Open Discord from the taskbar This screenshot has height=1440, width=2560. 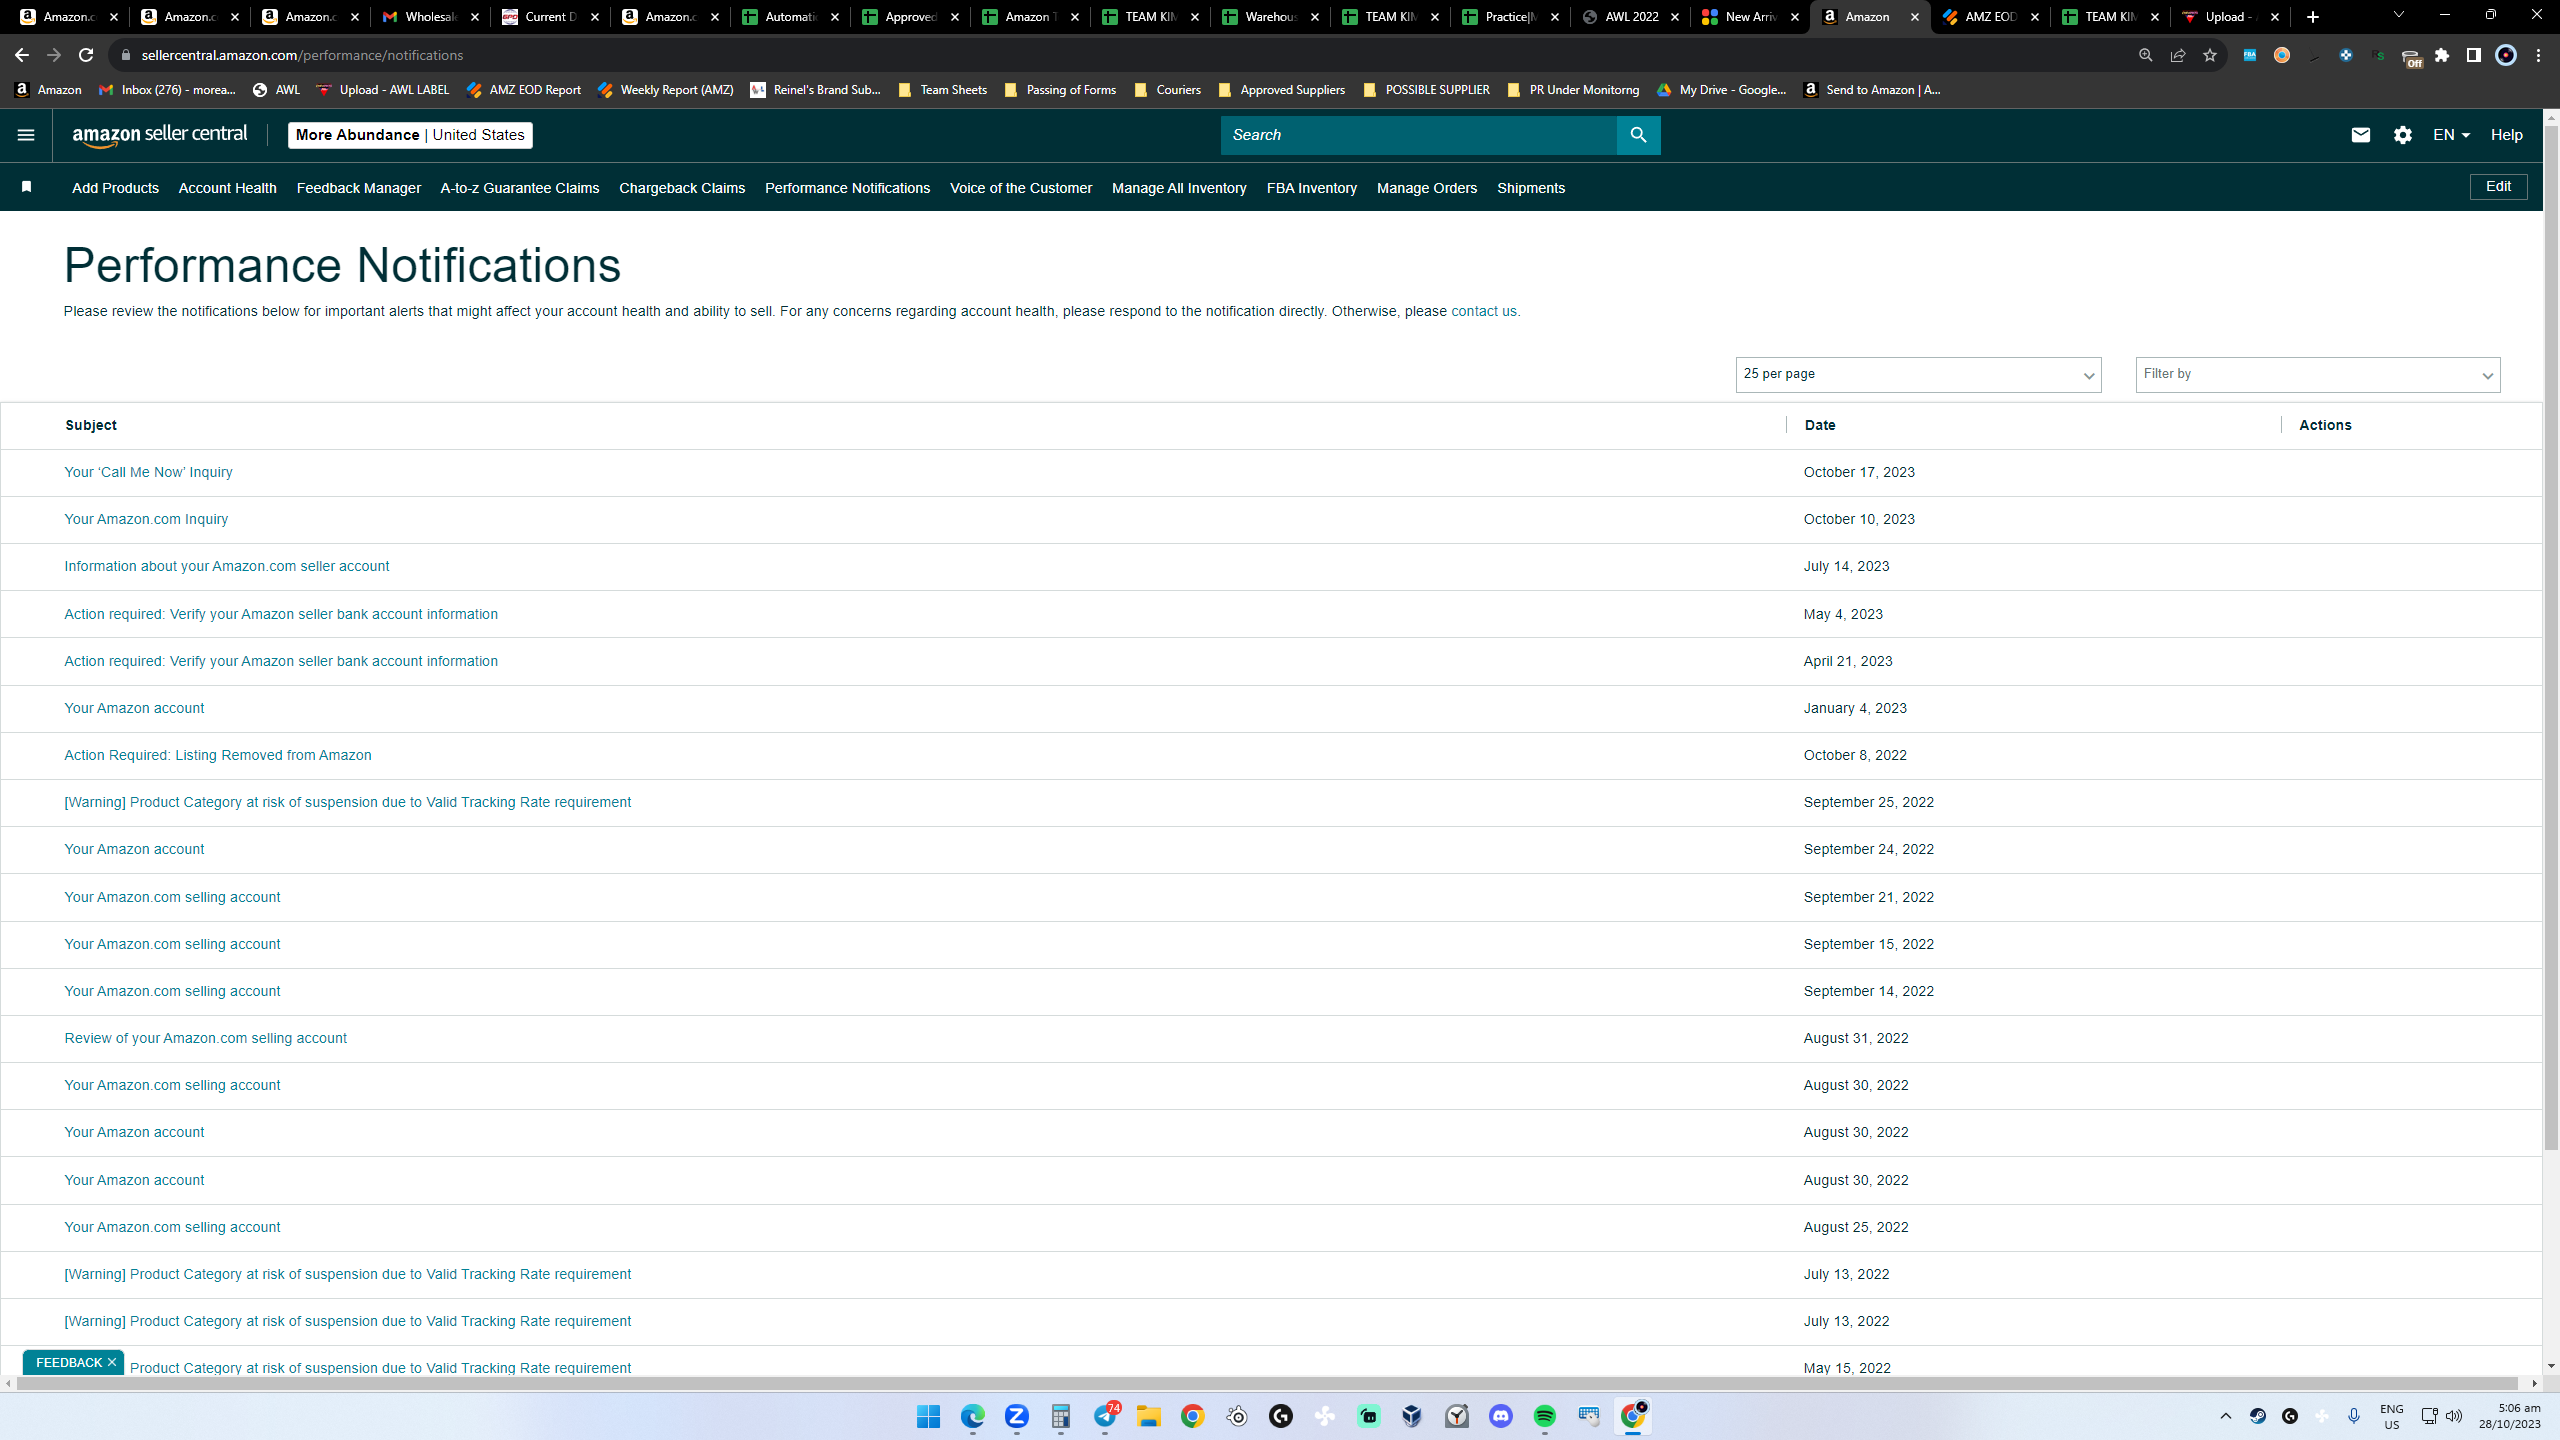(x=1500, y=1416)
